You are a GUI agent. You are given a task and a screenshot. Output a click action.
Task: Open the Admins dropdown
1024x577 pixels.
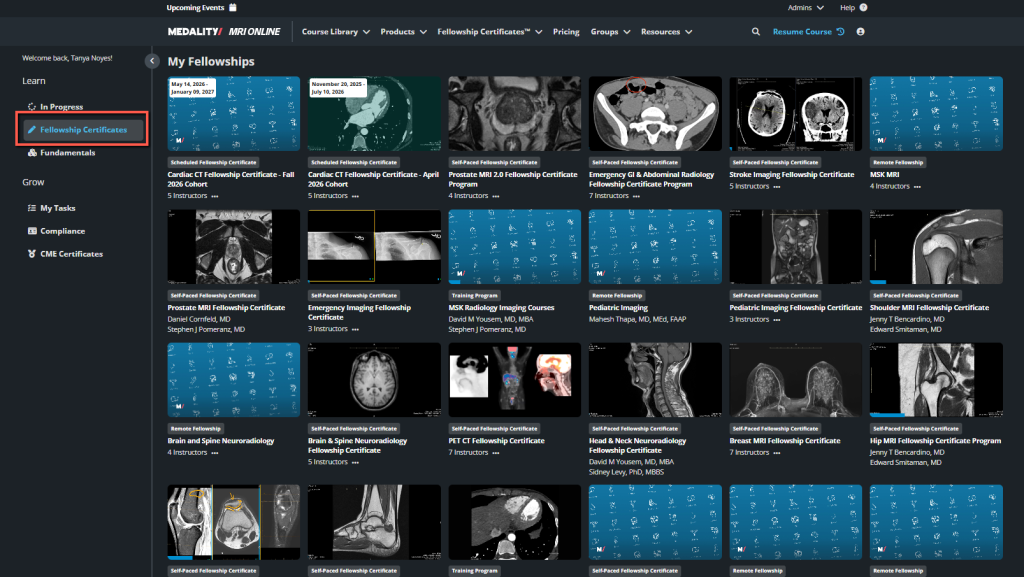click(806, 8)
